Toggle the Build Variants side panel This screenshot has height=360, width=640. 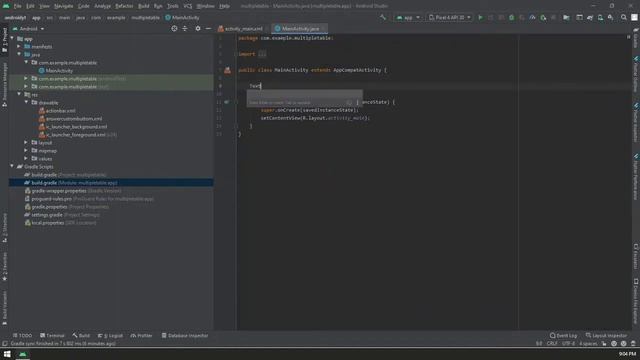tap(4, 309)
